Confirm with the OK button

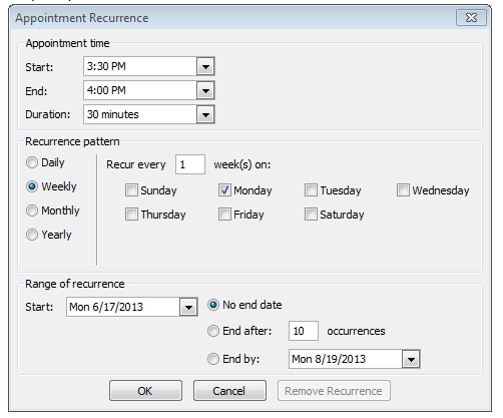pos(145,391)
